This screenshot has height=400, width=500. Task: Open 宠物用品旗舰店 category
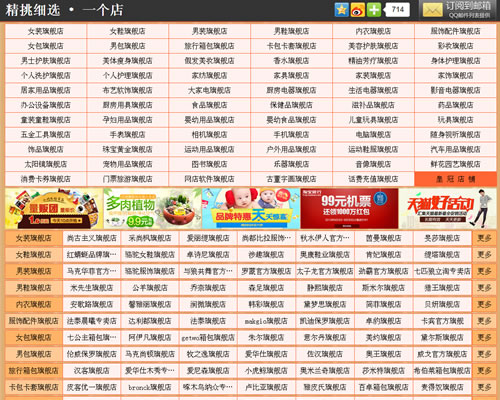(127, 164)
